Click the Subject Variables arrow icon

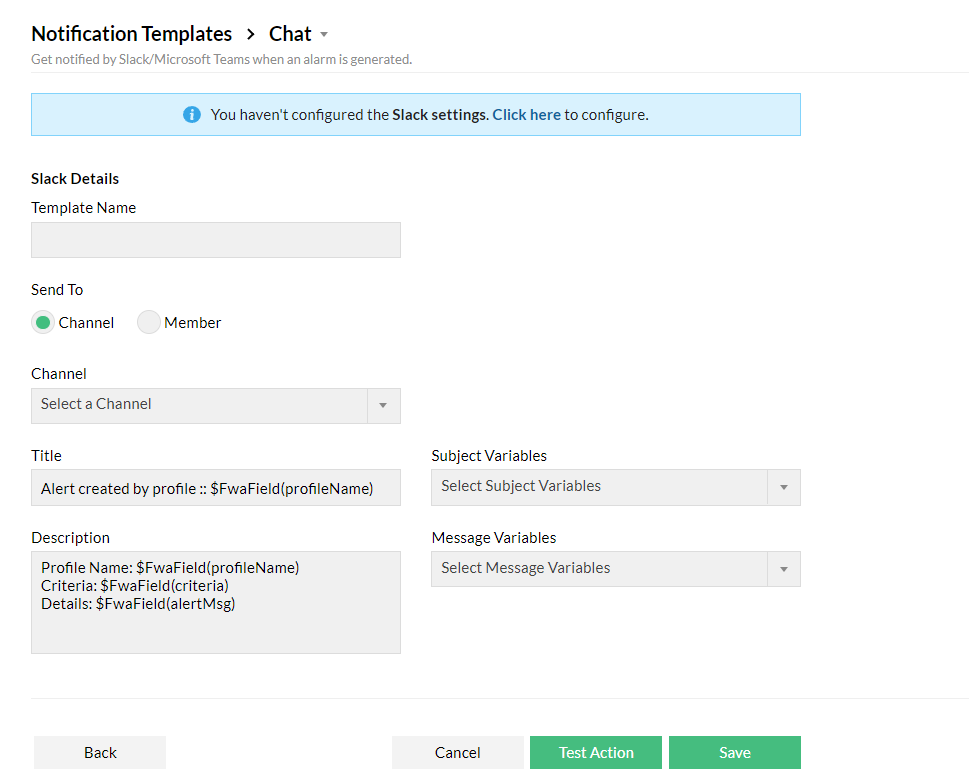click(x=784, y=488)
